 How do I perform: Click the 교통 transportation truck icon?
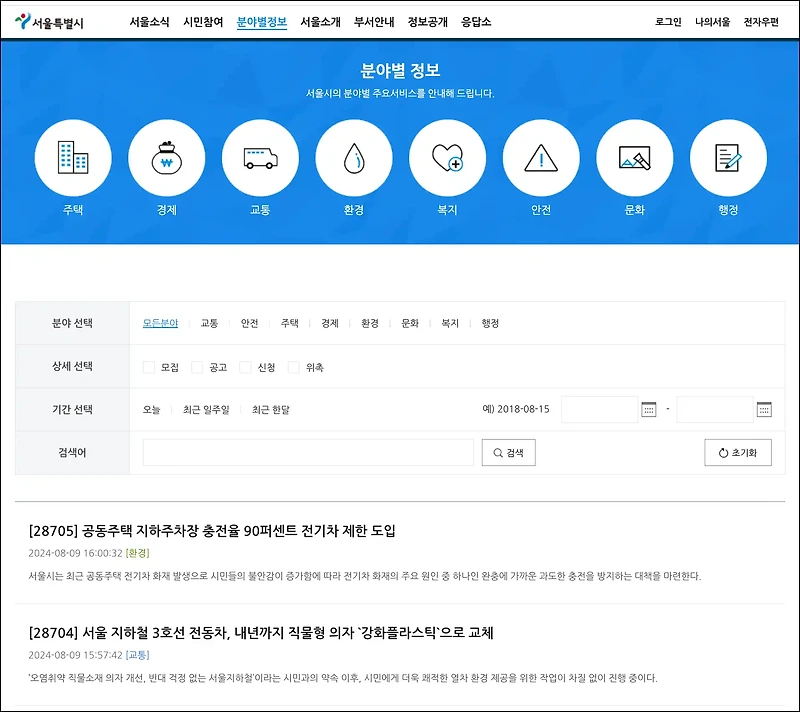click(259, 158)
